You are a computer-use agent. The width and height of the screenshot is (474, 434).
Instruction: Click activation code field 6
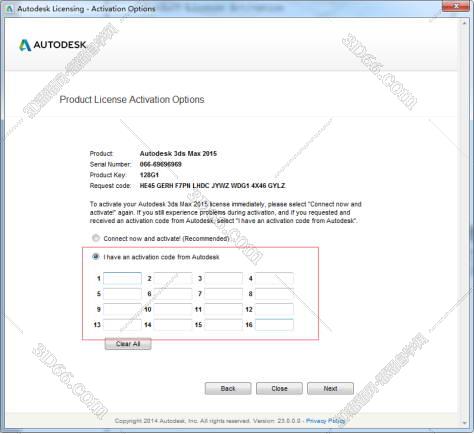pyautogui.click(x=173, y=294)
